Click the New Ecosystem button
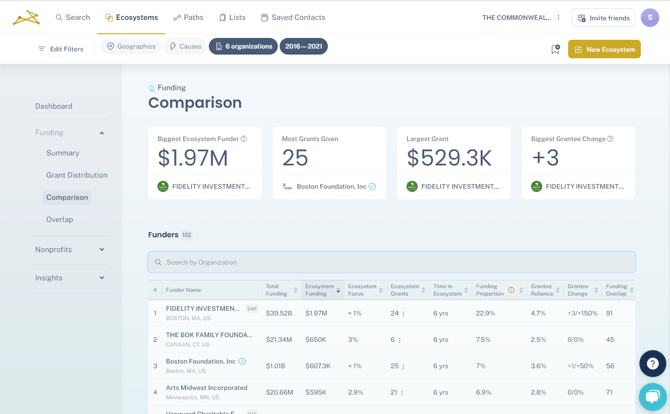Viewport: 670px width, 414px height. pos(604,49)
